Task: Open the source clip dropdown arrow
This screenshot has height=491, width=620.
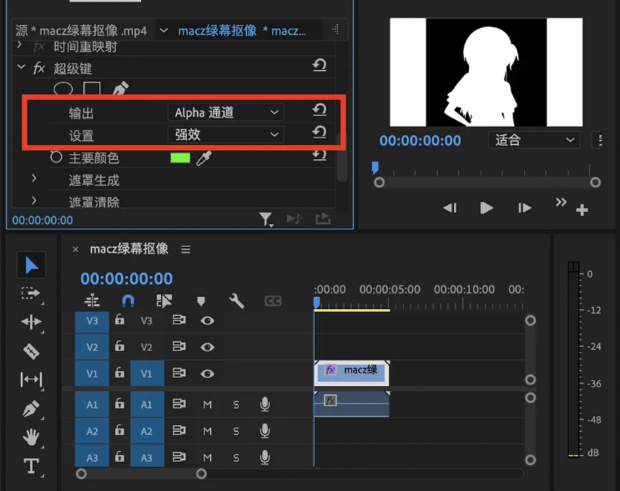Action: pos(164,30)
